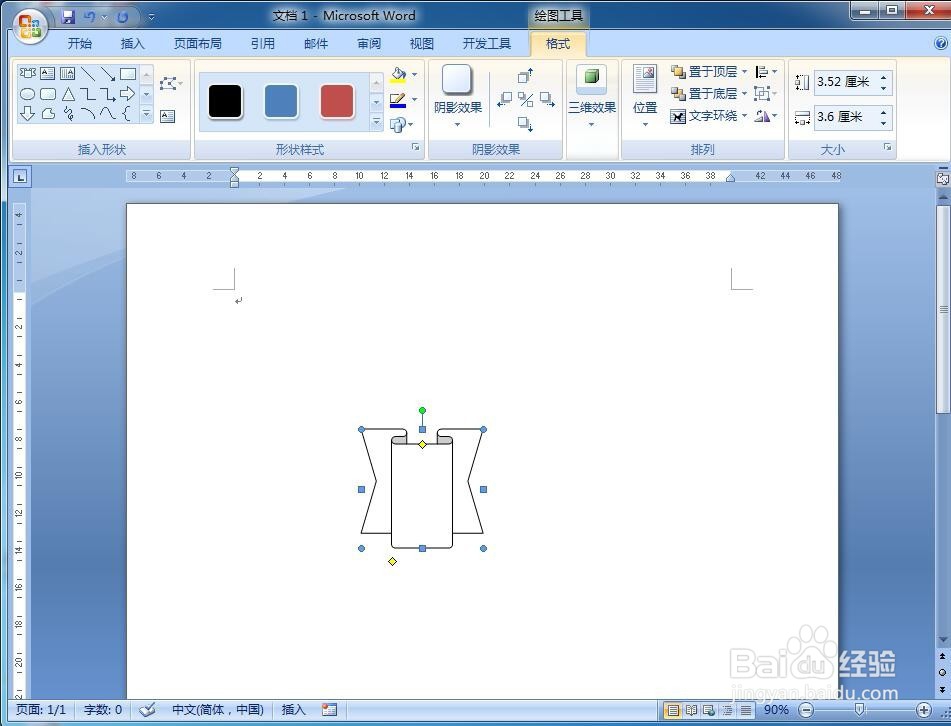Open the Change Shape dropdown
951x726 pixels.
pyautogui.click(x=401, y=124)
